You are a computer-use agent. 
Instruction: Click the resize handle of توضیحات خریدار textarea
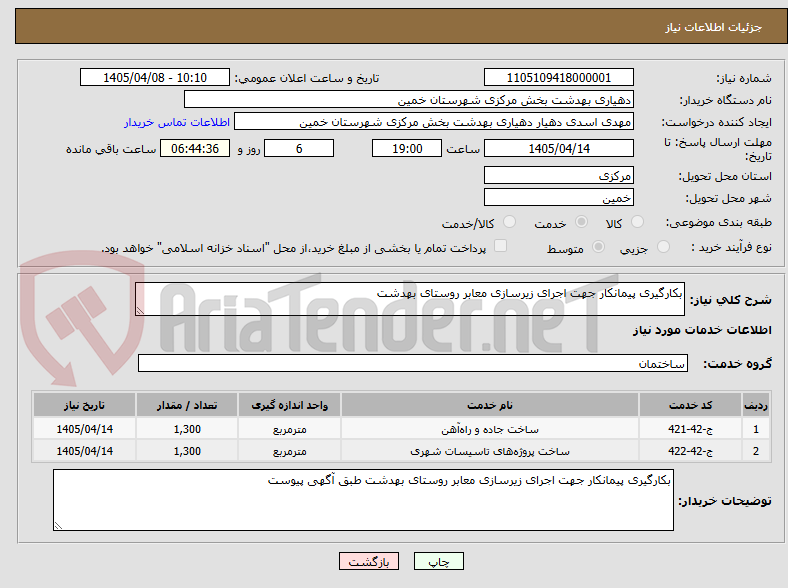(58, 526)
